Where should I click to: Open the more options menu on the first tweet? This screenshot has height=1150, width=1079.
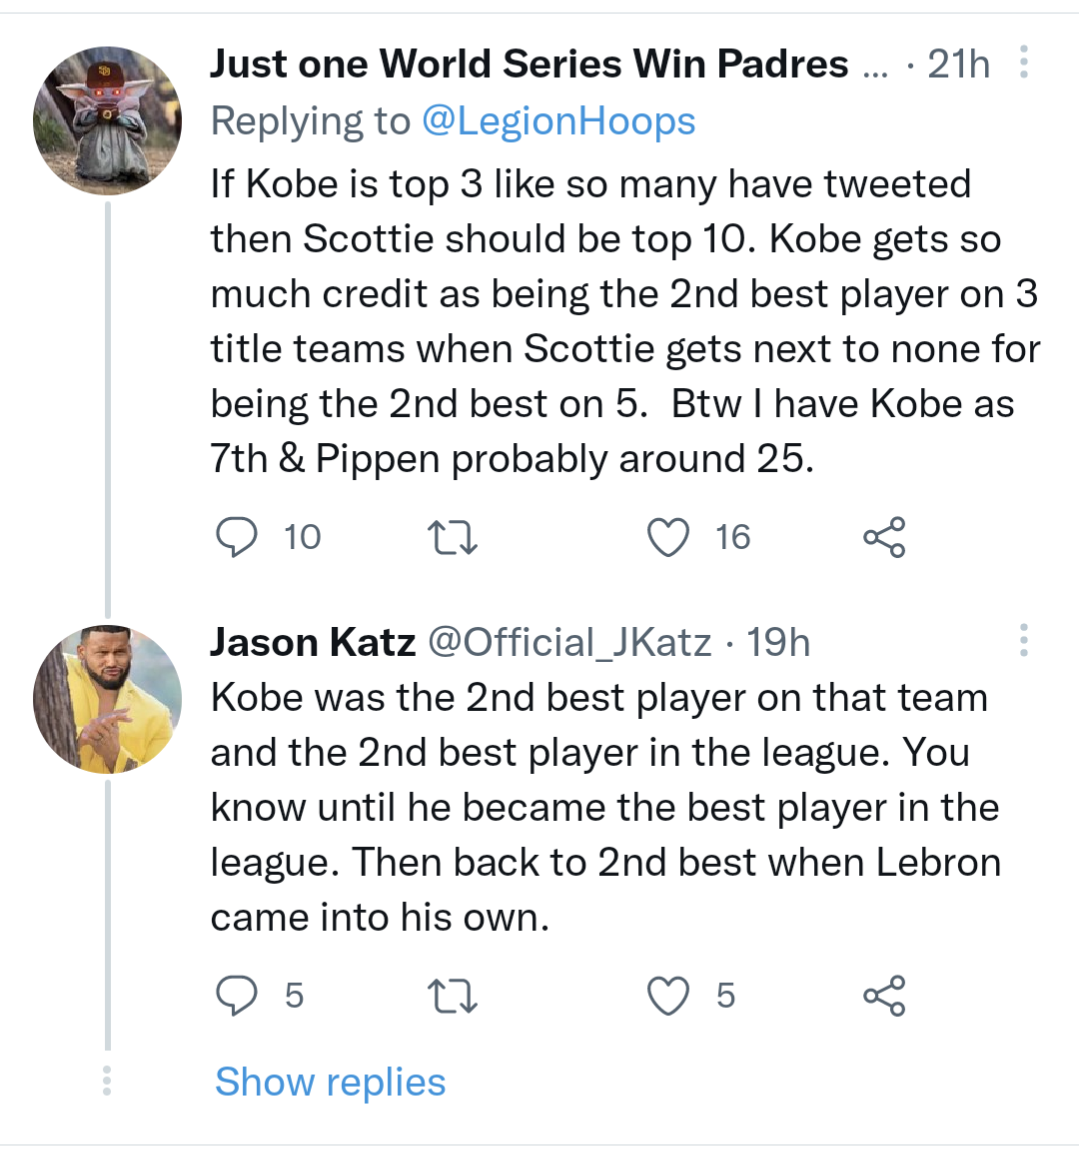[1022, 62]
